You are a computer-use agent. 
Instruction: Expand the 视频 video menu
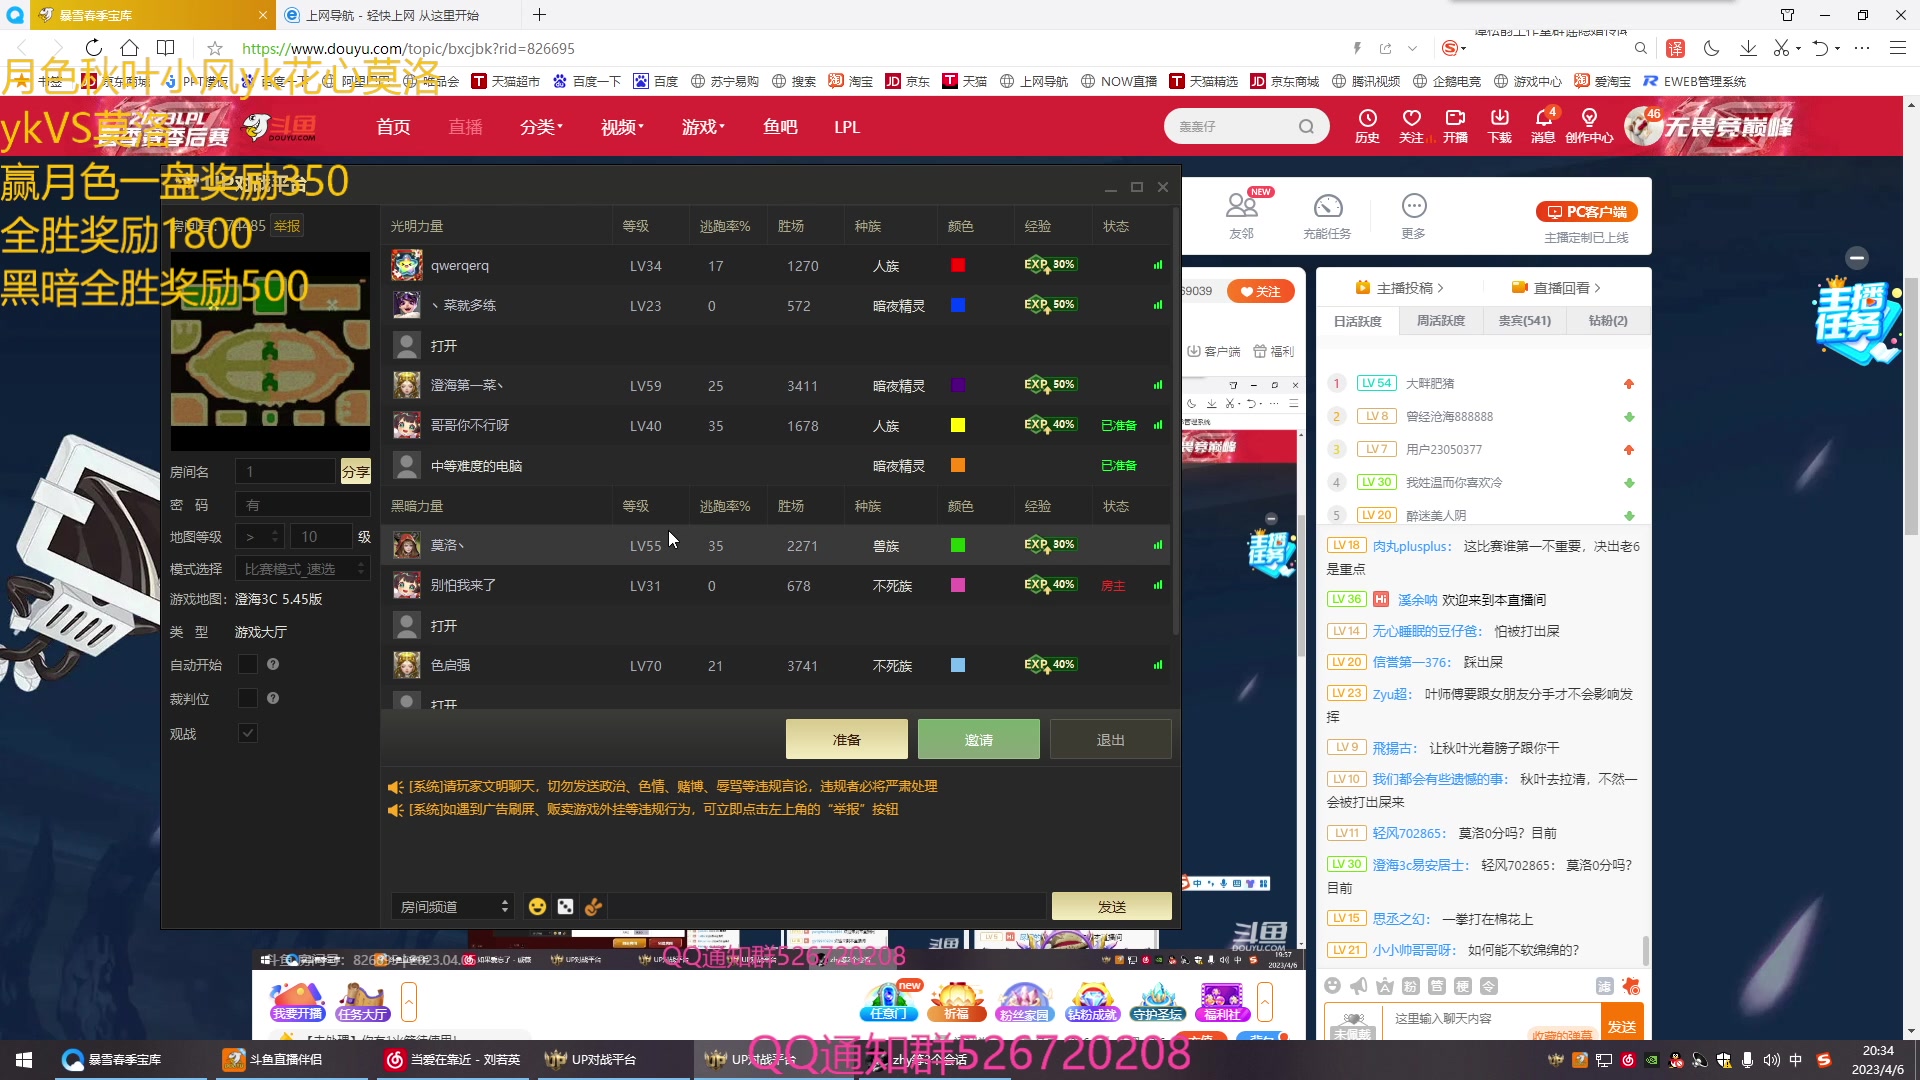coord(622,127)
